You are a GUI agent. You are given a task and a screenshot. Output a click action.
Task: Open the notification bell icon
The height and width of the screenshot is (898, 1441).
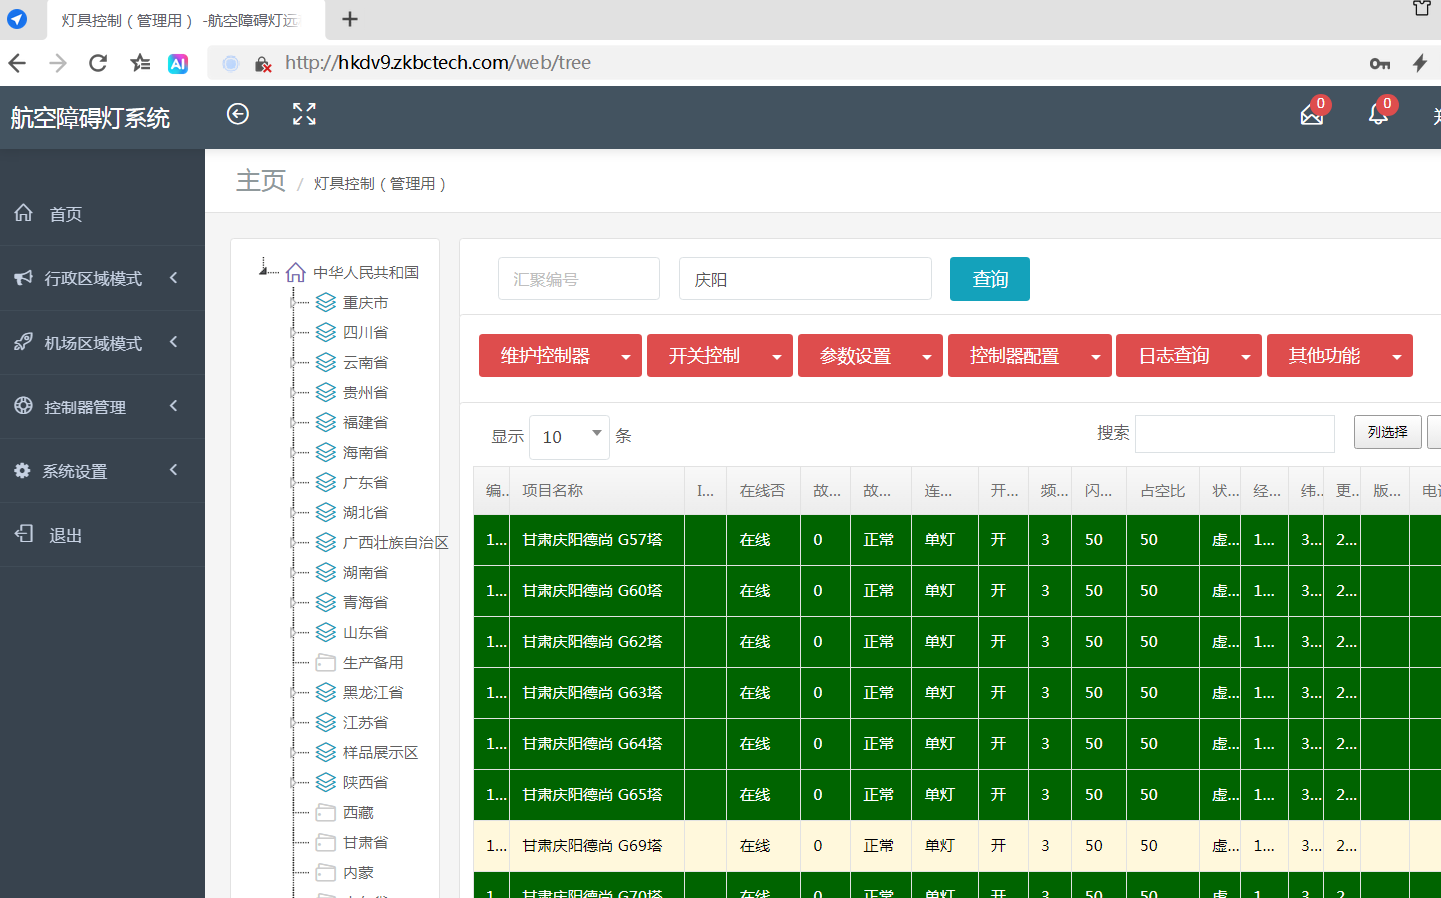point(1378,114)
